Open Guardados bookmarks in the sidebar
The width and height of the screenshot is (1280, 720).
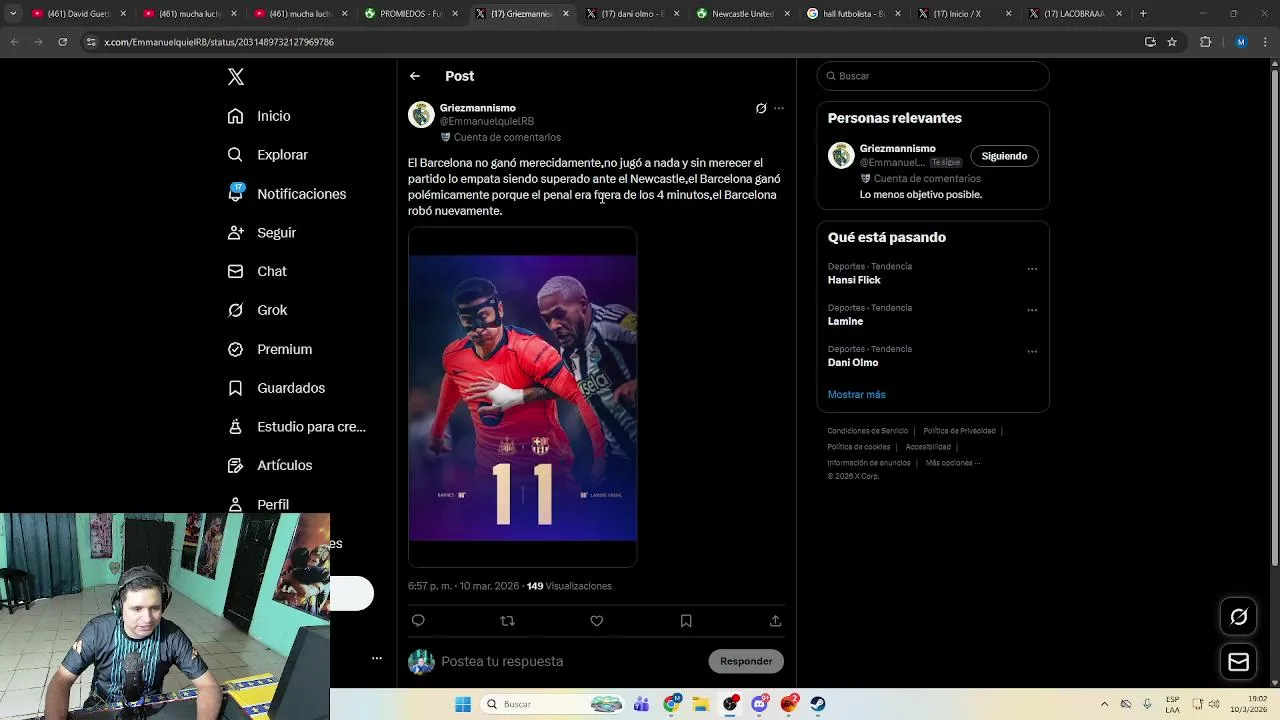coord(276,388)
